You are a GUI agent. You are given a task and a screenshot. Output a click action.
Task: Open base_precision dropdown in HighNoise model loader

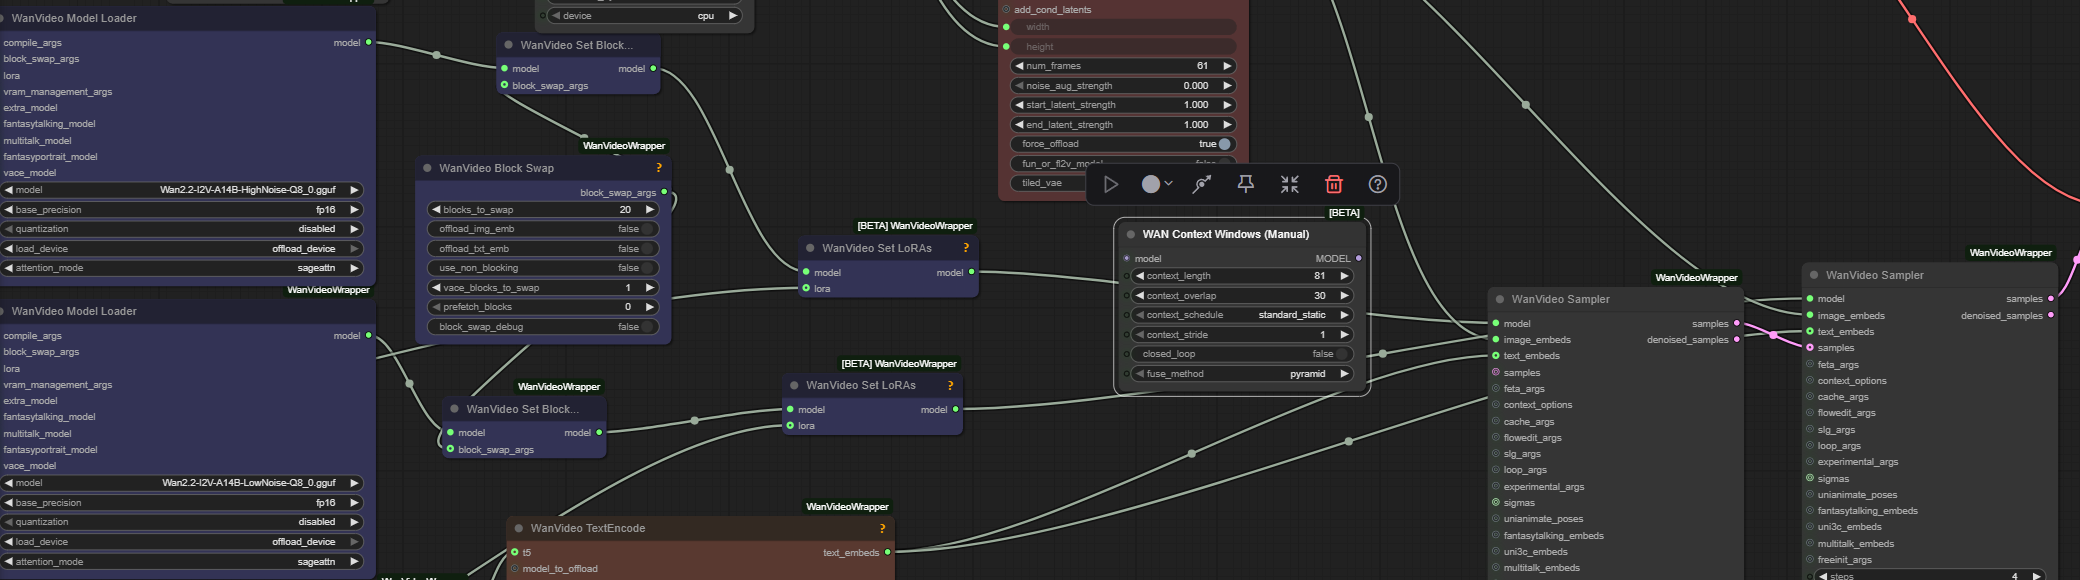click(x=181, y=210)
